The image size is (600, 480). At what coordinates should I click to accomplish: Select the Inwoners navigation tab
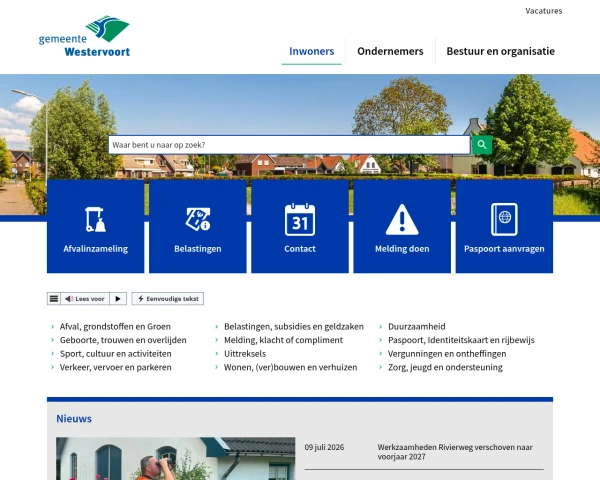(x=311, y=51)
